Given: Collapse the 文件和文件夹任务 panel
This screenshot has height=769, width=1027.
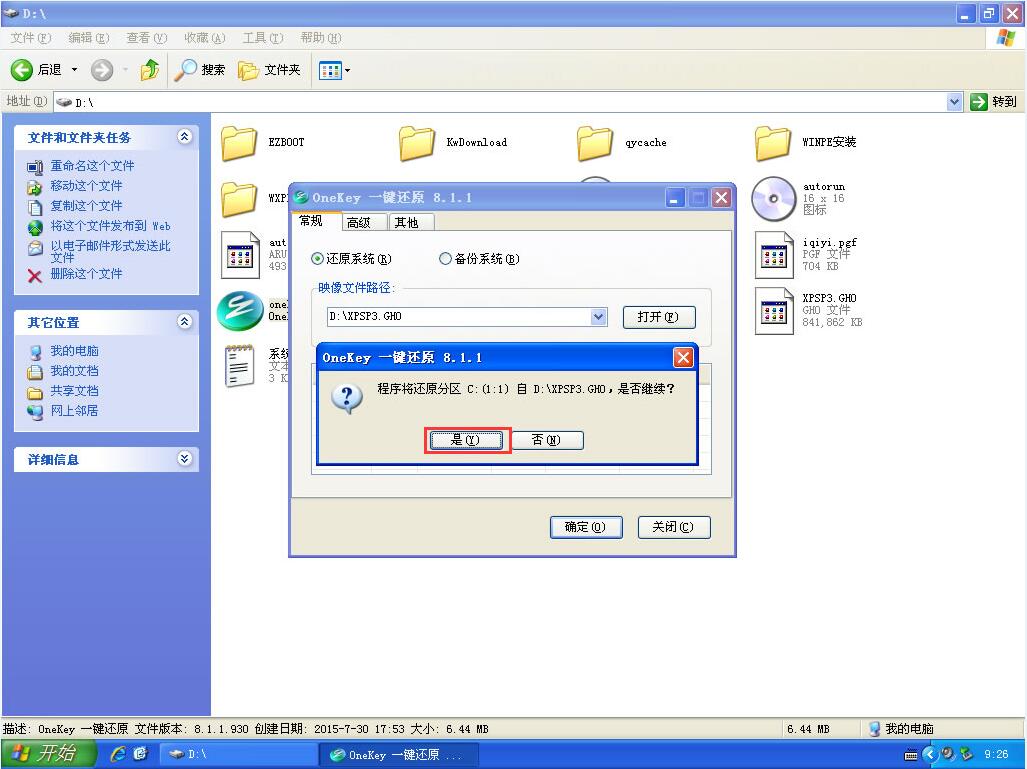Looking at the screenshot, I should 182,137.
